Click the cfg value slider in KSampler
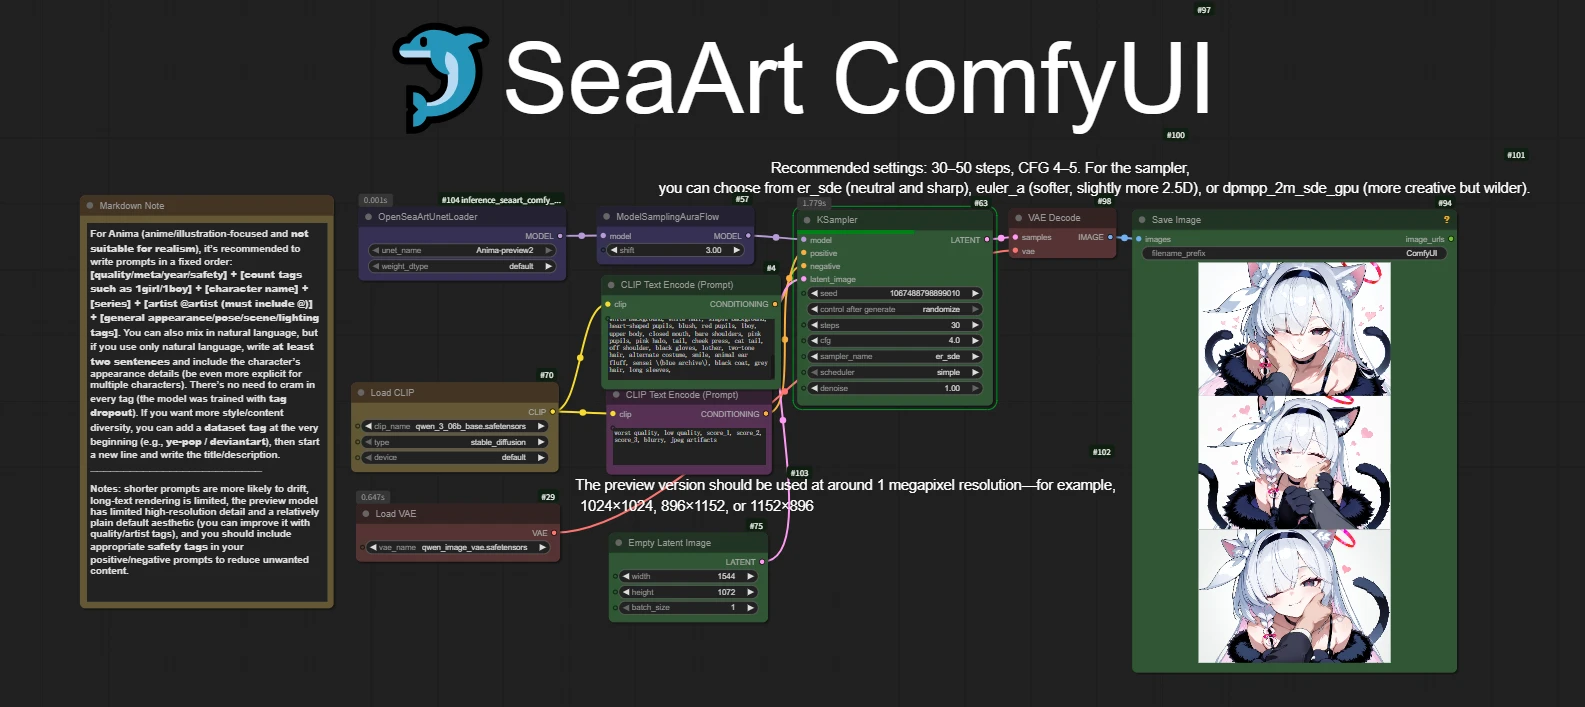The width and height of the screenshot is (1585, 707). pyautogui.click(x=894, y=341)
